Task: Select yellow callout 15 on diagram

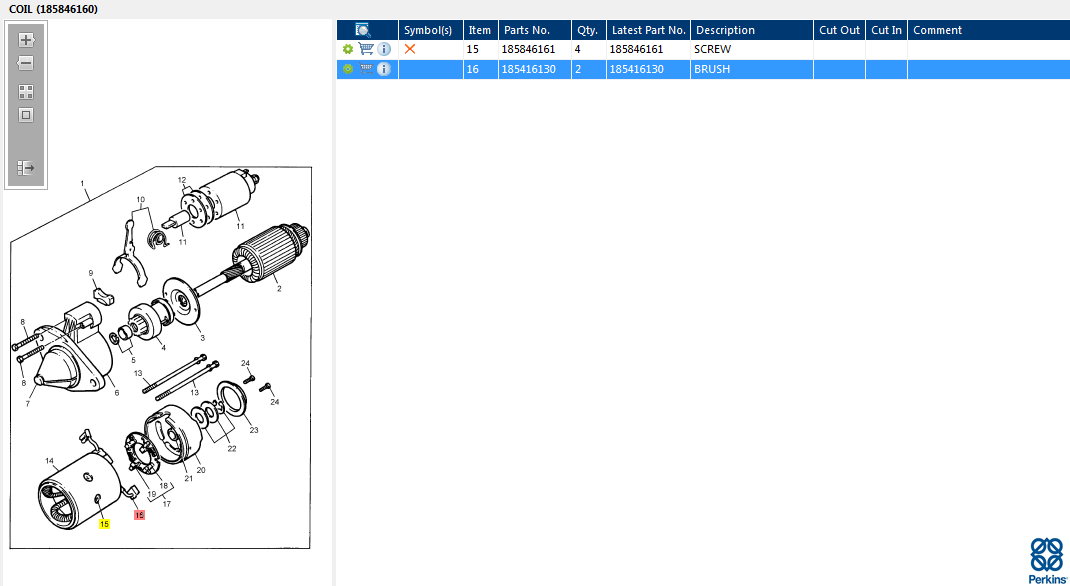Action: [x=104, y=524]
